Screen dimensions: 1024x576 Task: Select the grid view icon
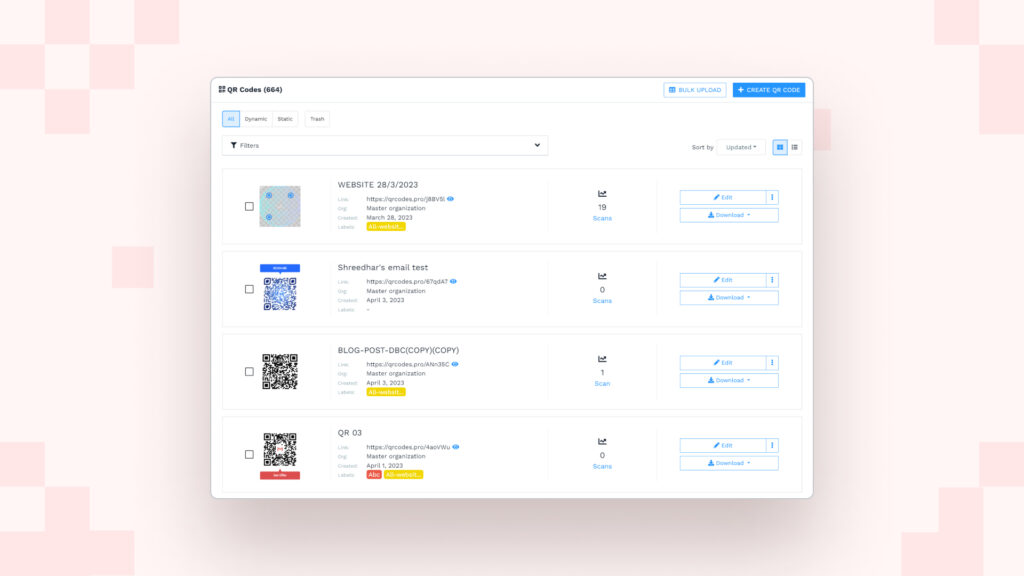(779, 146)
